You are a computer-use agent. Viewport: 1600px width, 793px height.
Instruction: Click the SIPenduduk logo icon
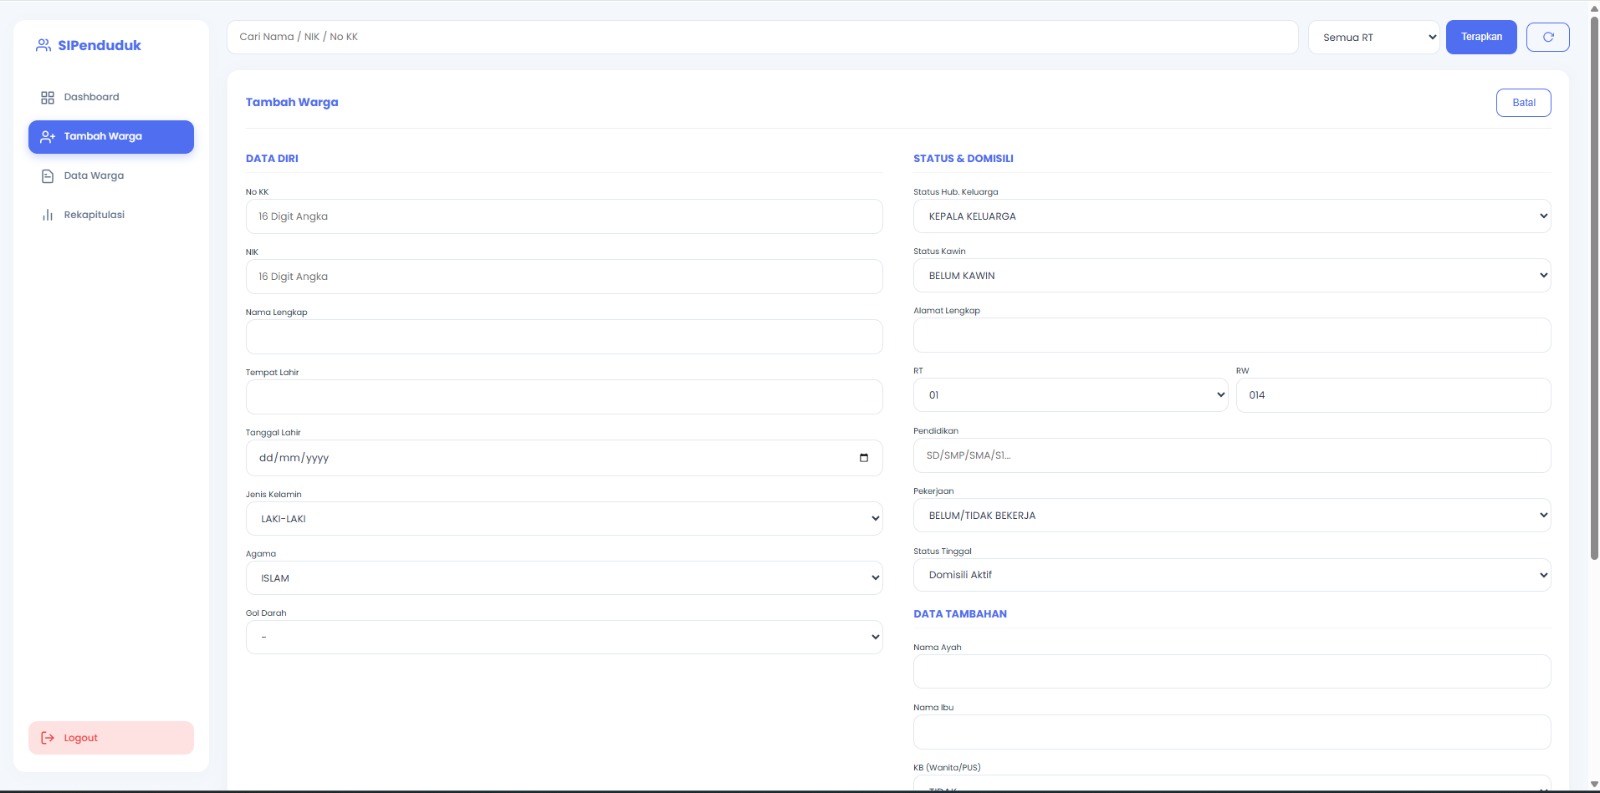pos(43,45)
